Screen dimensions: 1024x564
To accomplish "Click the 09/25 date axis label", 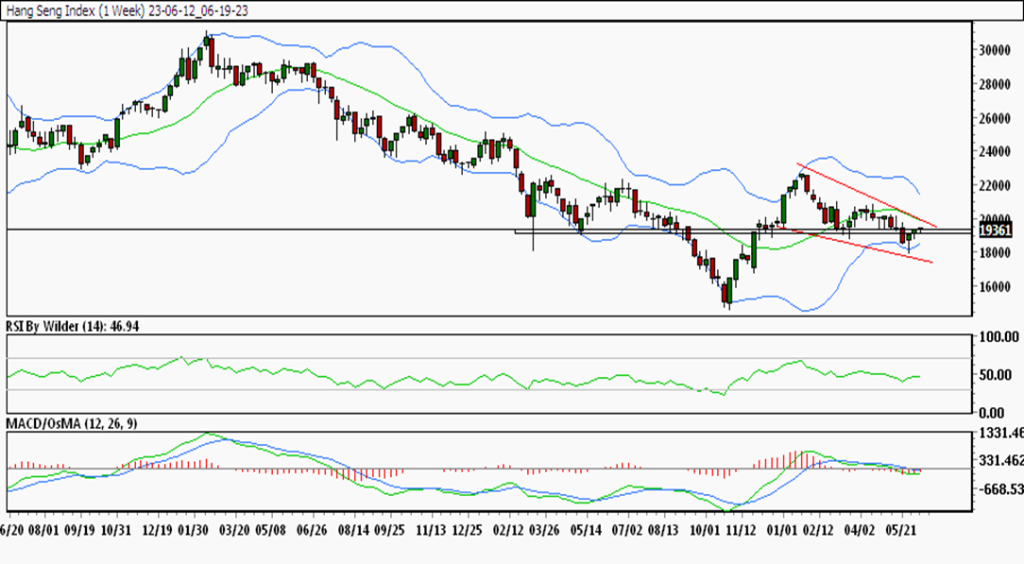I will point(389,529).
